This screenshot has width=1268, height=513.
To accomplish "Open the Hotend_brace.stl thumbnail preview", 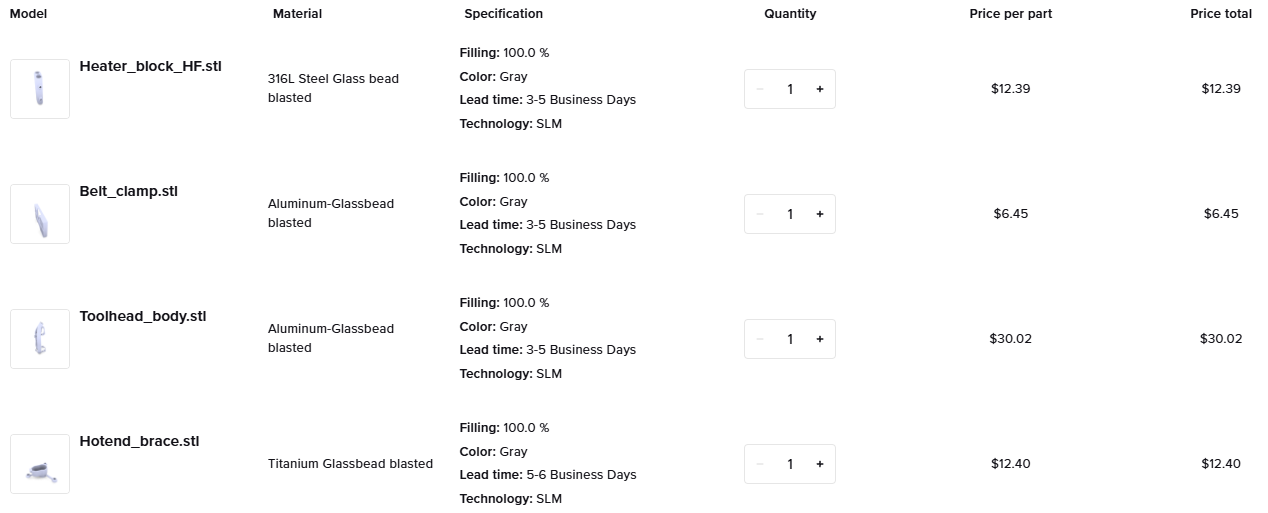I will [x=40, y=464].
